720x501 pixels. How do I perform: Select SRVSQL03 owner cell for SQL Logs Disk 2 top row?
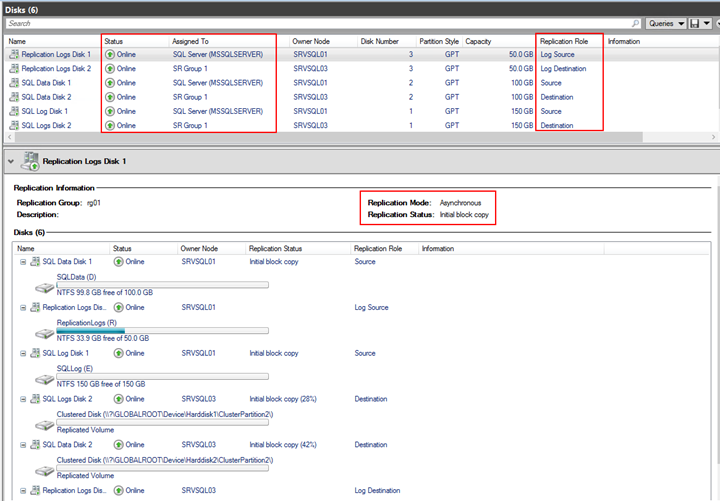click(x=310, y=125)
